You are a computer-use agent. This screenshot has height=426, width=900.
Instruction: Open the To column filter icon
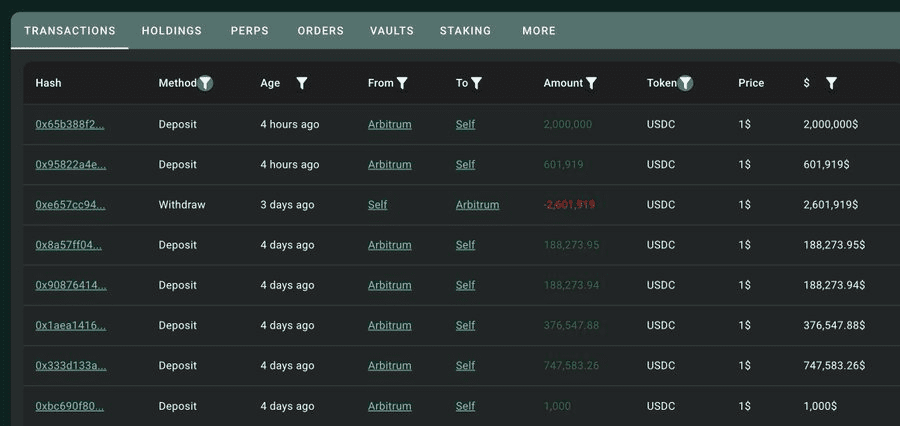(476, 83)
